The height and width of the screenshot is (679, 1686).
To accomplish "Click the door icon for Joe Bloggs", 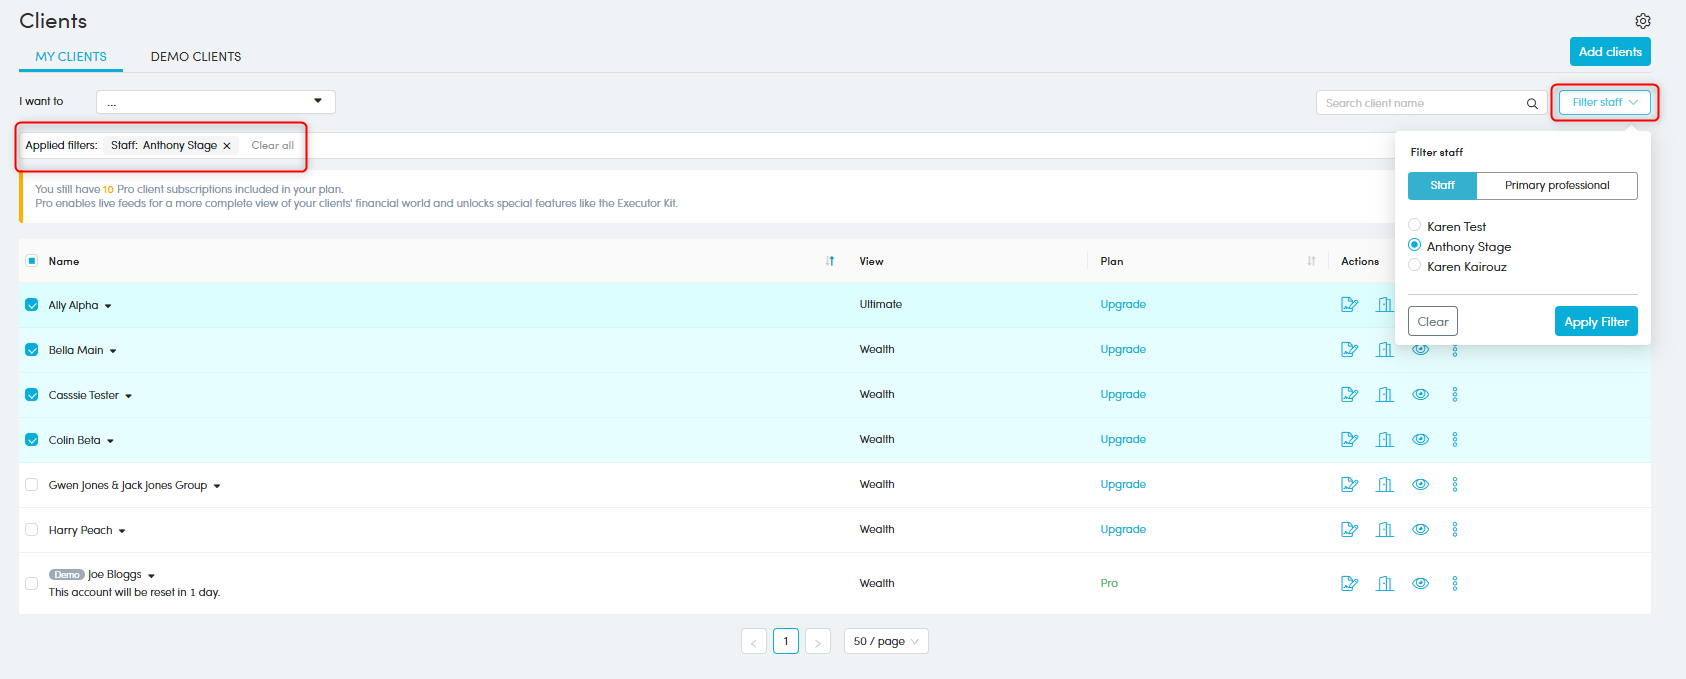I will click(x=1384, y=584).
